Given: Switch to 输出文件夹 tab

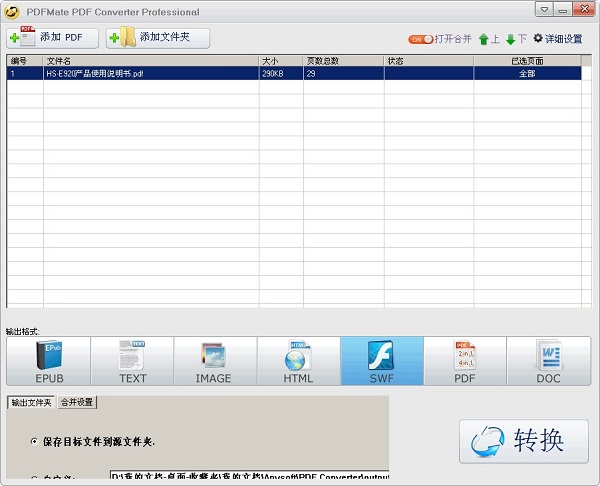Looking at the screenshot, I should 31,403.
